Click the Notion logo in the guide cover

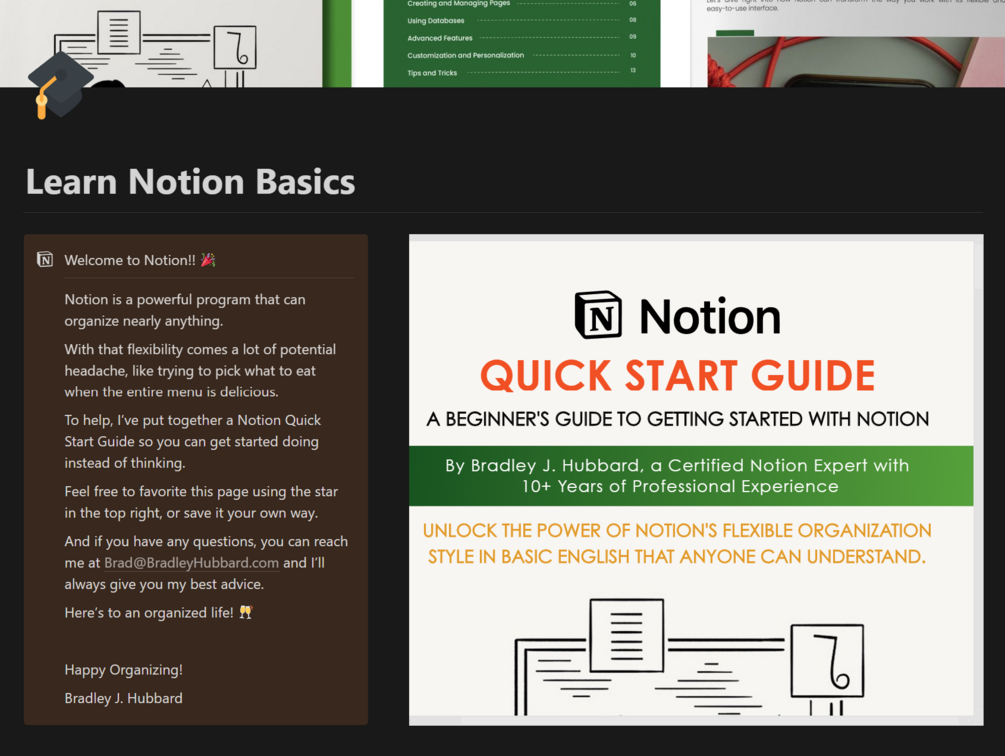(x=677, y=316)
